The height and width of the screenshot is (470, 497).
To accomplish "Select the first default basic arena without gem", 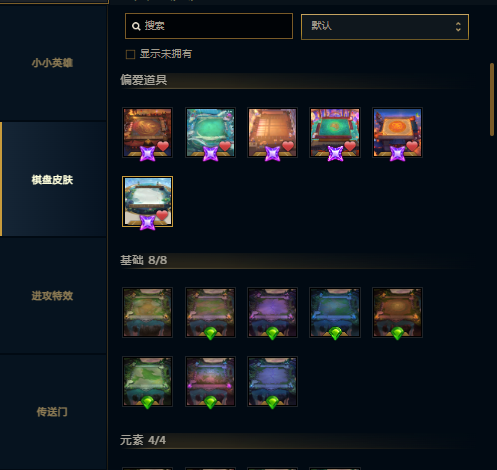I will click(x=147, y=312).
